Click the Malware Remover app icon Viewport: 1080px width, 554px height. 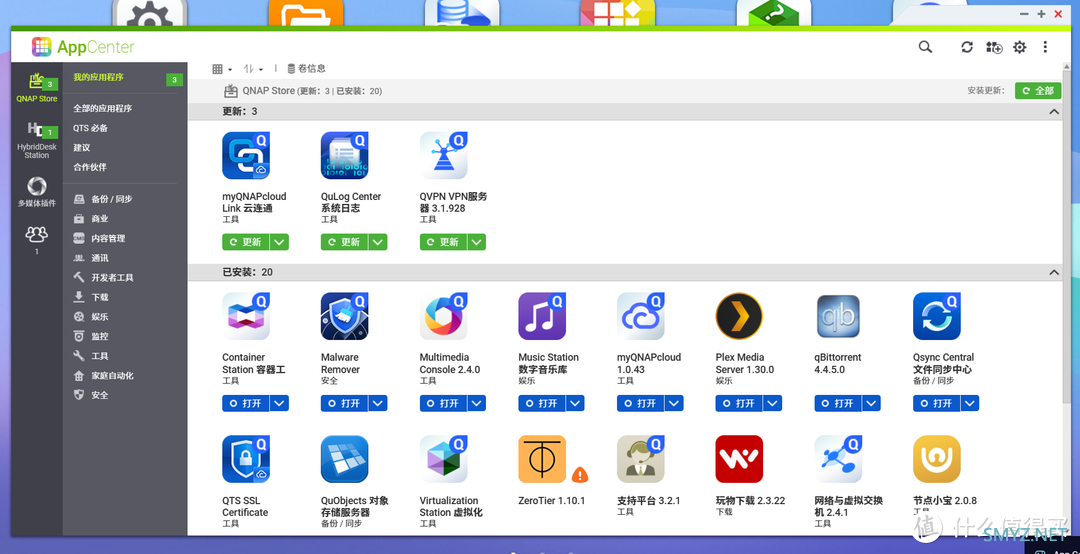[x=344, y=316]
